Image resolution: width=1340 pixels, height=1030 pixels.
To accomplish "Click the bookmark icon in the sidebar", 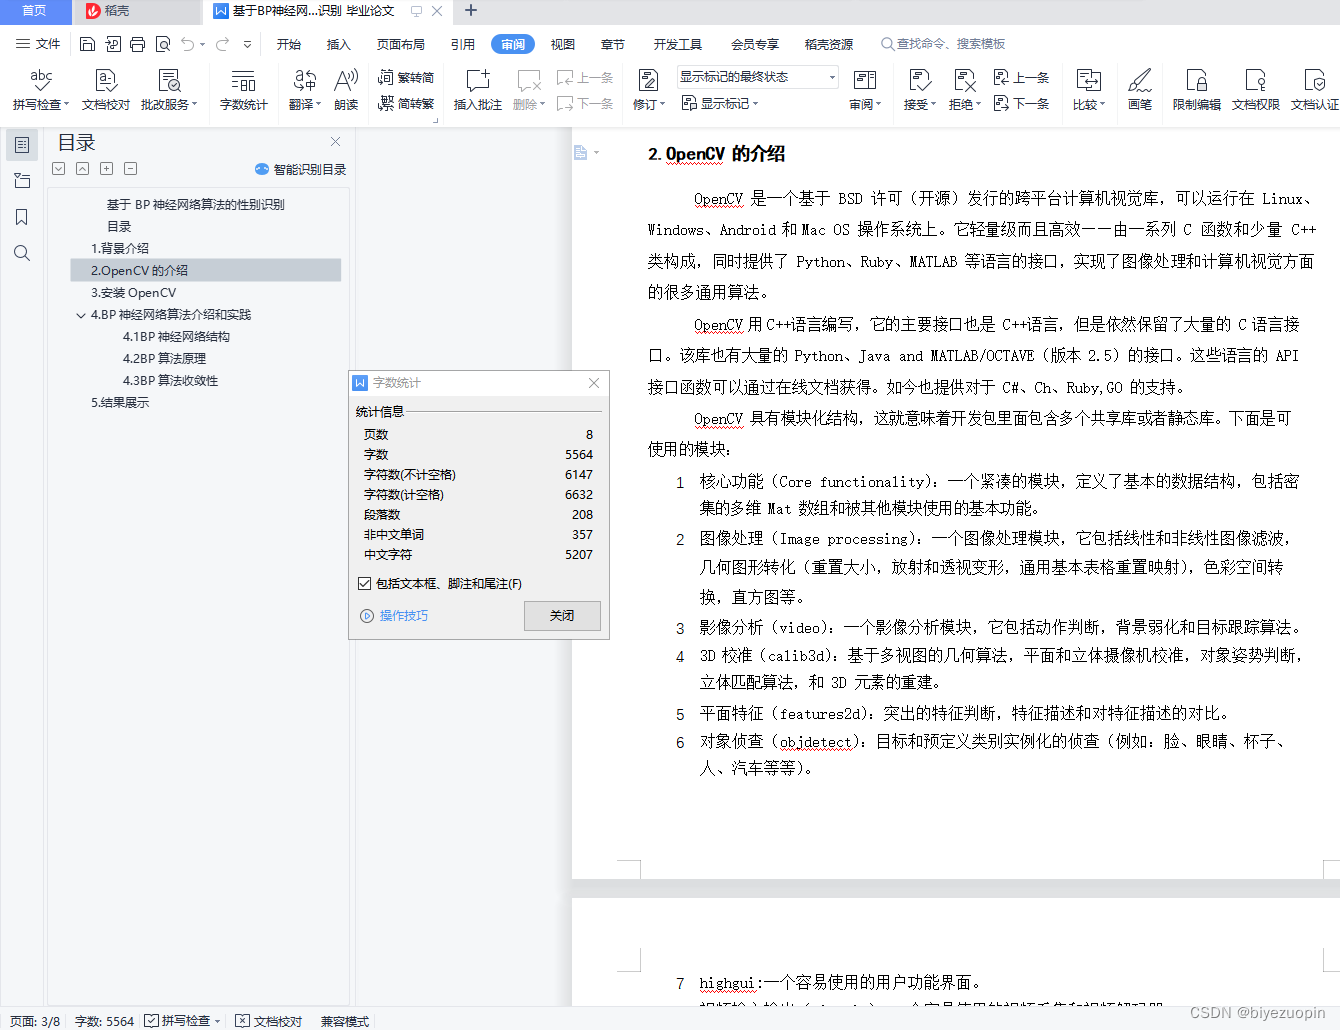I will [x=22, y=217].
